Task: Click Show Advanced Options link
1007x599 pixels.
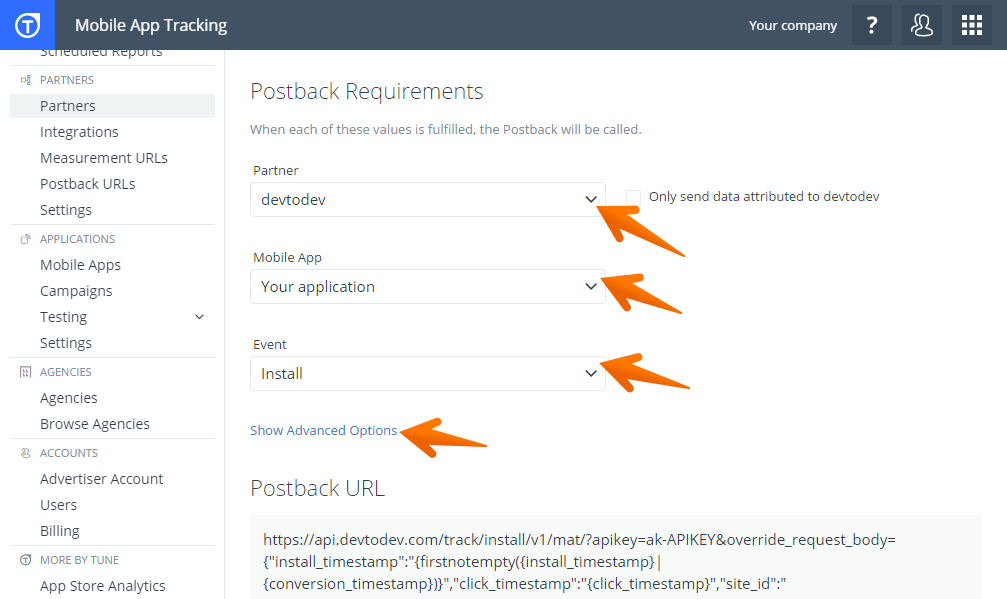Action: pyautogui.click(x=323, y=431)
